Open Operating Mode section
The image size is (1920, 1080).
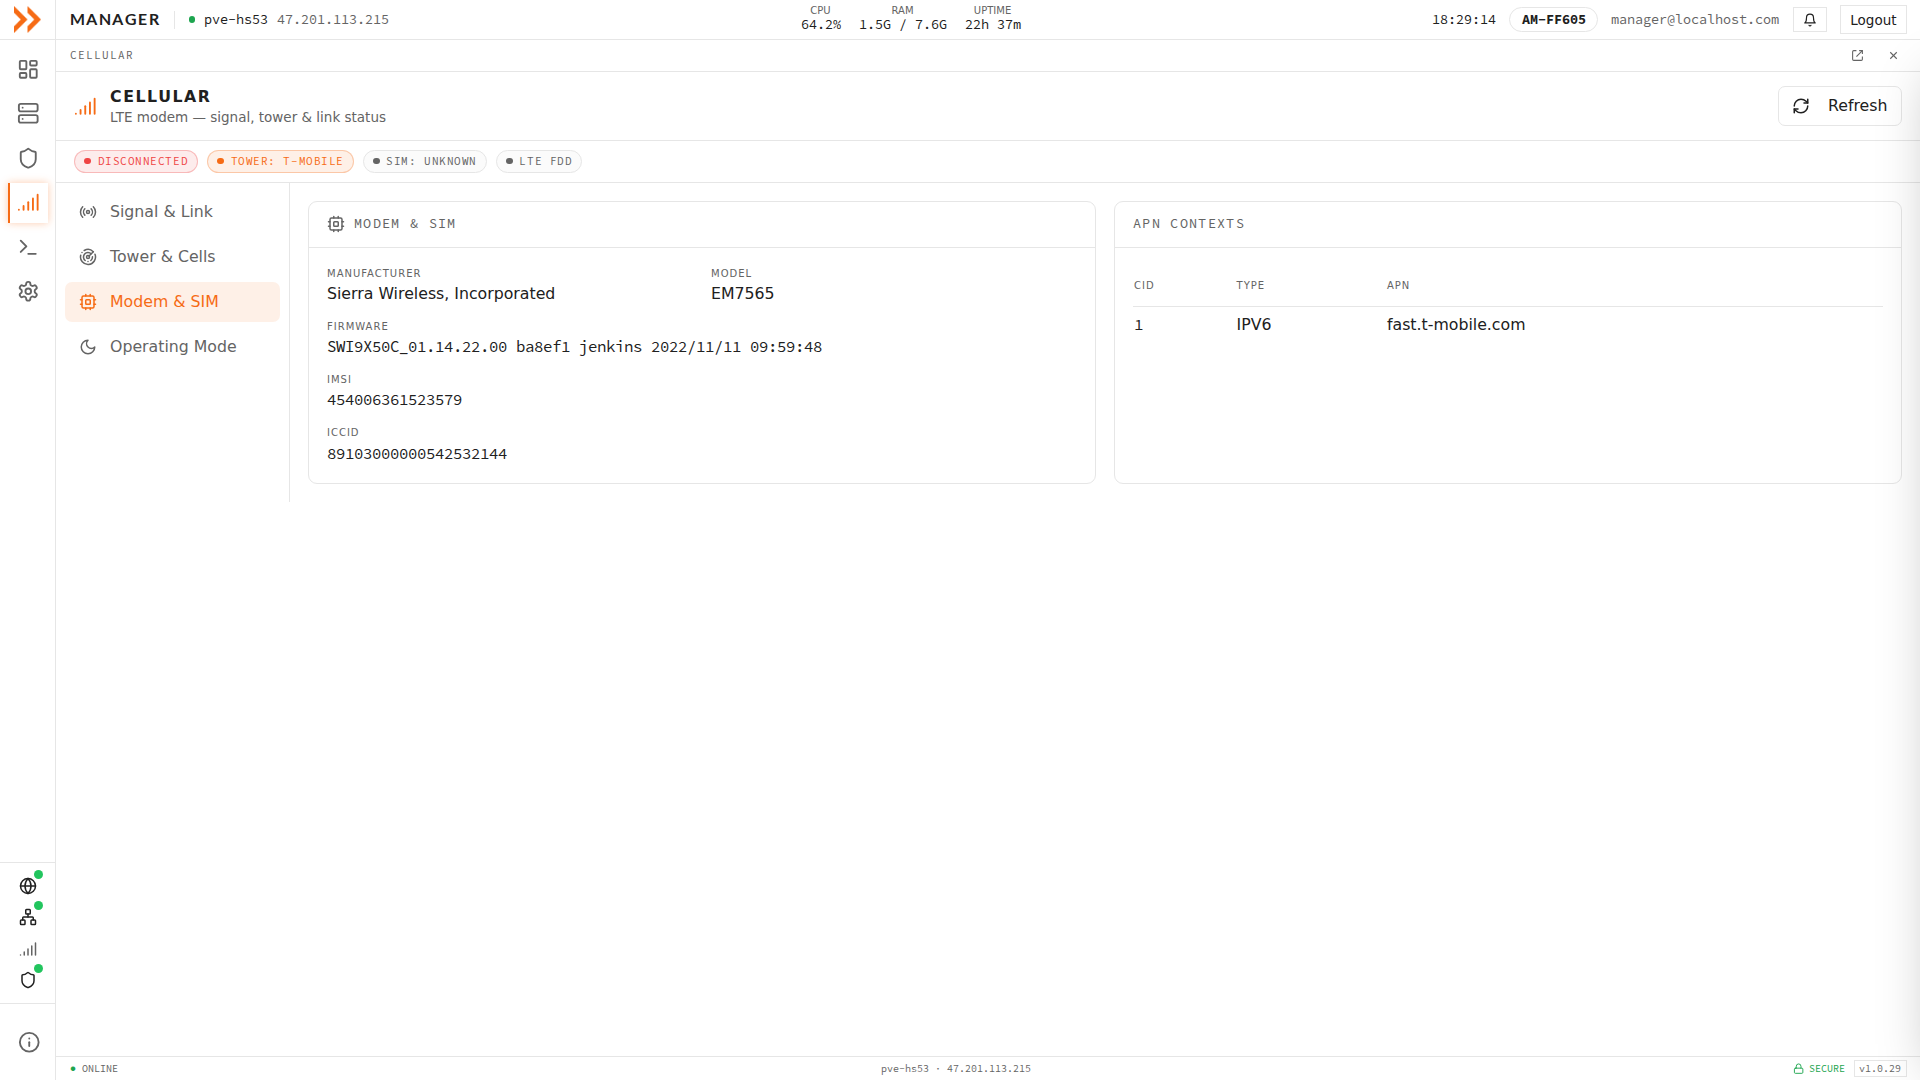pos(172,347)
